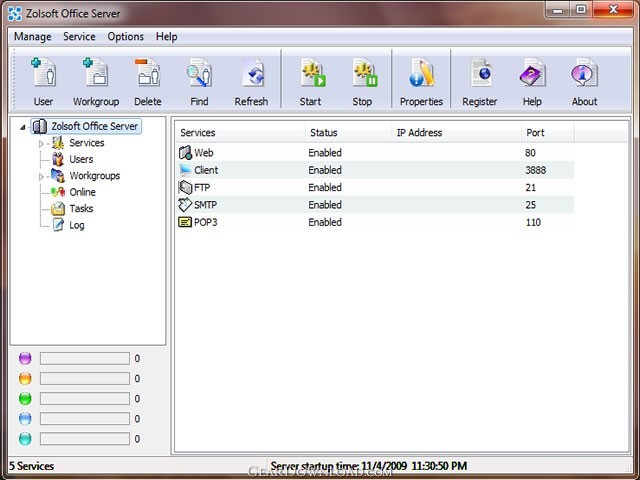The height and width of the screenshot is (480, 640).
Task: Select Workgroups in the tree
Action: click(x=95, y=176)
